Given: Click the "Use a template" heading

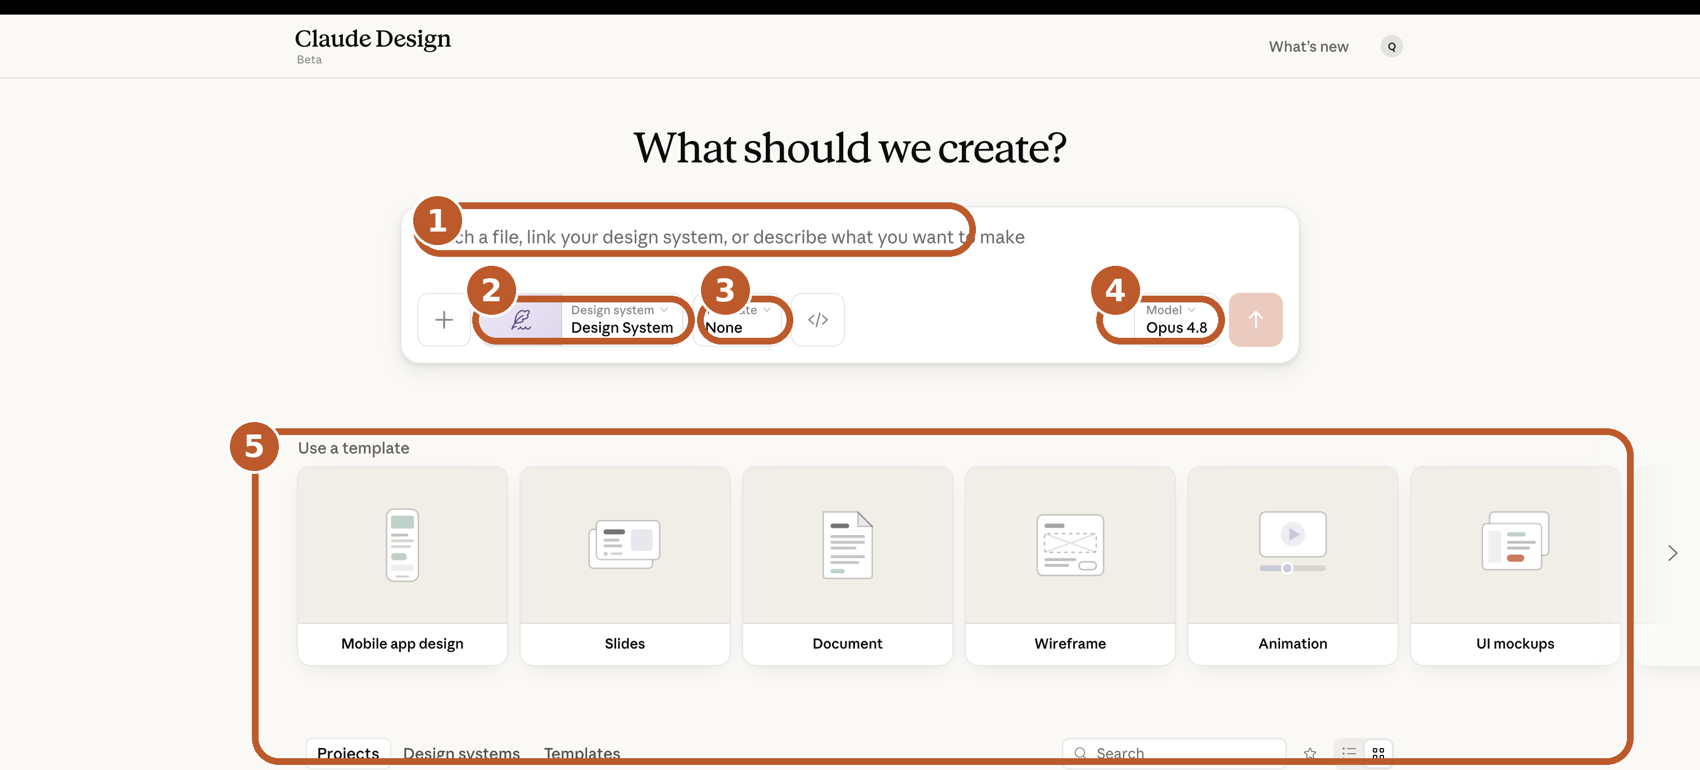Looking at the screenshot, I should pyautogui.click(x=354, y=448).
